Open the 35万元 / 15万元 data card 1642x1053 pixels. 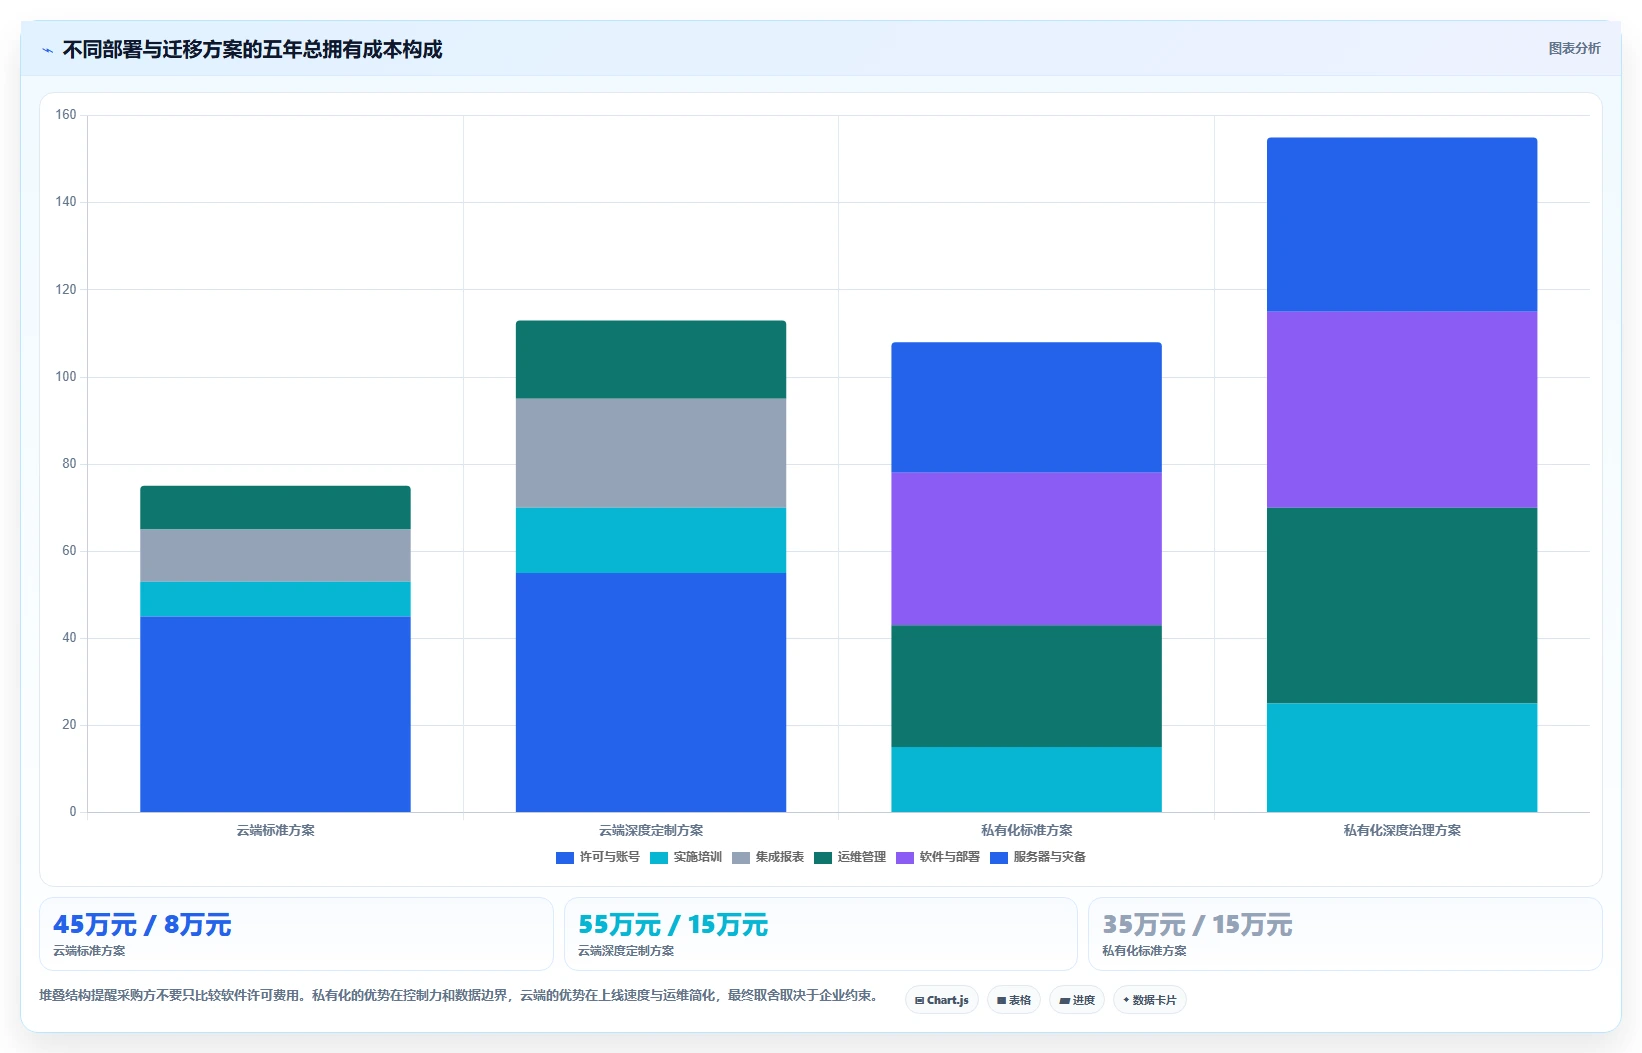pyautogui.click(x=1345, y=934)
